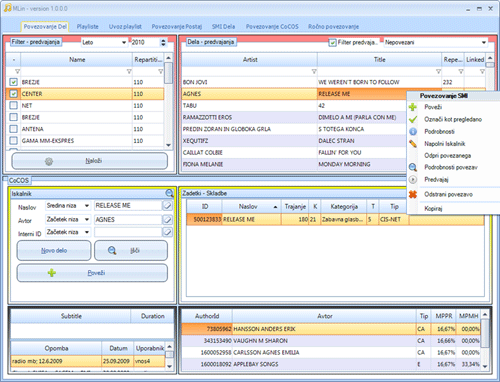Click the Avtor column header
Screen dimensions: 500x382
pyautogui.click(x=325, y=316)
